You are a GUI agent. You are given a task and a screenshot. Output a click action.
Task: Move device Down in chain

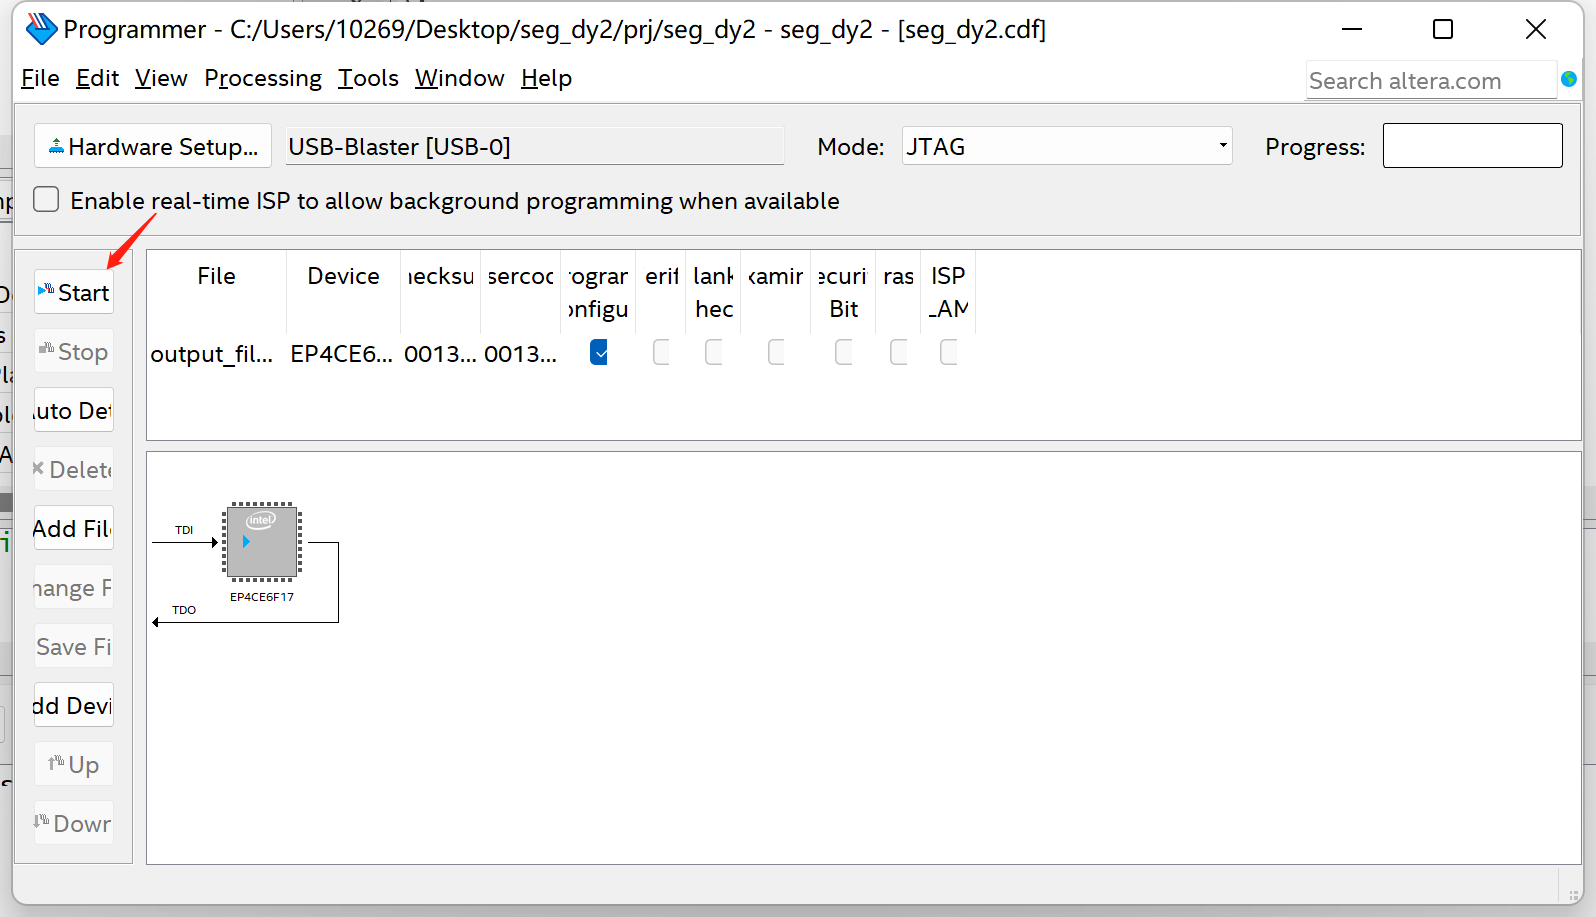click(74, 823)
